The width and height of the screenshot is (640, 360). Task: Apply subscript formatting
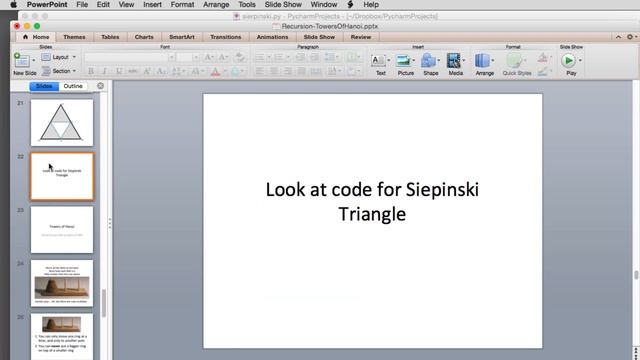coord(161,71)
